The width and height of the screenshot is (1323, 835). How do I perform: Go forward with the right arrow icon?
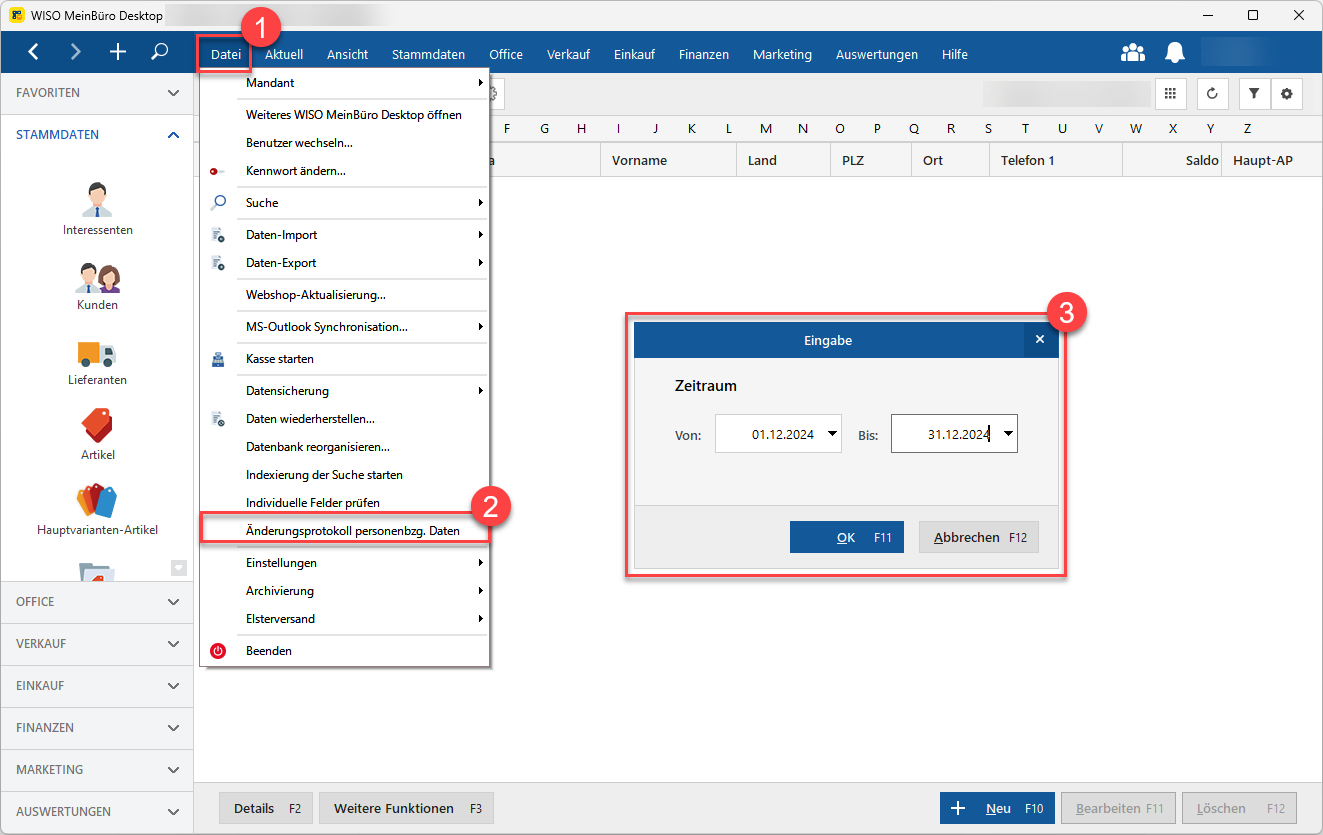click(x=76, y=52)
